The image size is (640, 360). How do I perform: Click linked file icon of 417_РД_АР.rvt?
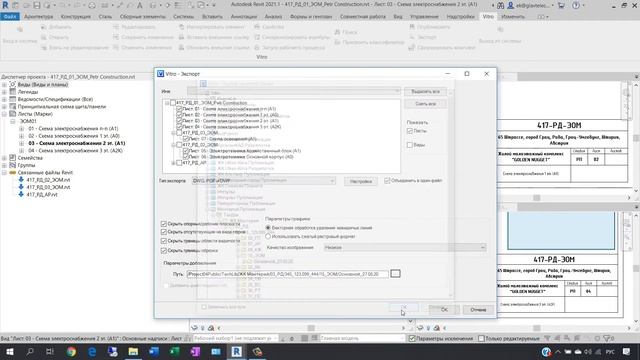21,194
